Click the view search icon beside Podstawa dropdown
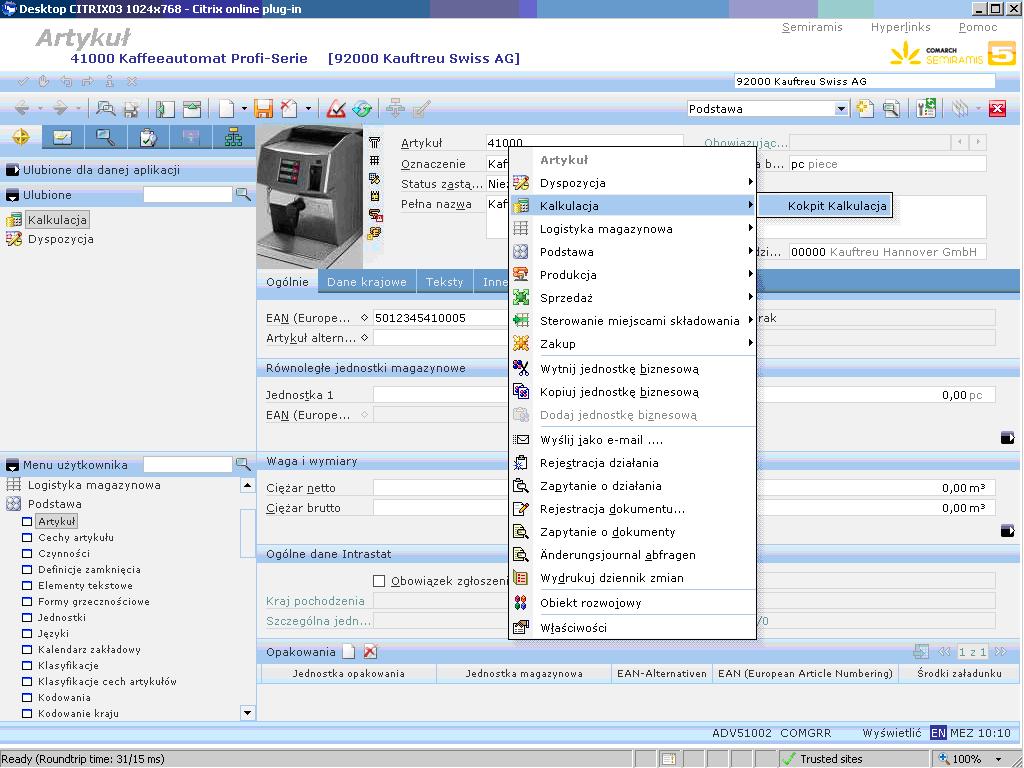 click(x=891, y=108)
